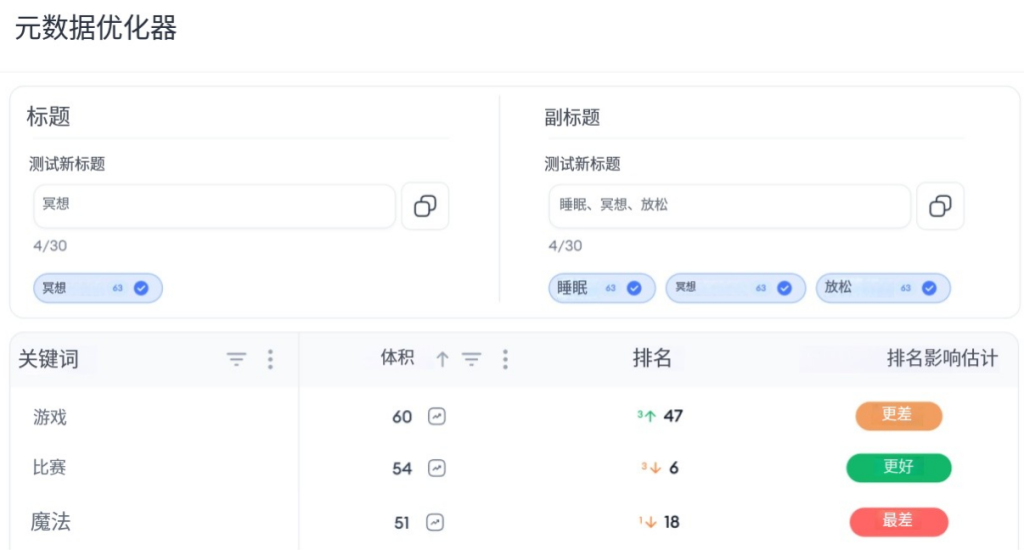Open the 关键词 column three-dot menu
The image size is (1024, 550).
270,359
